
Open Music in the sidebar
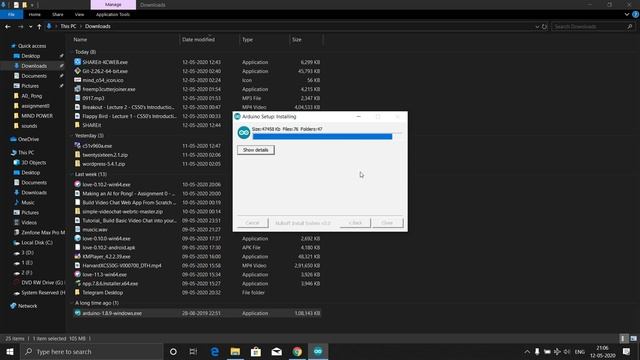28,202
